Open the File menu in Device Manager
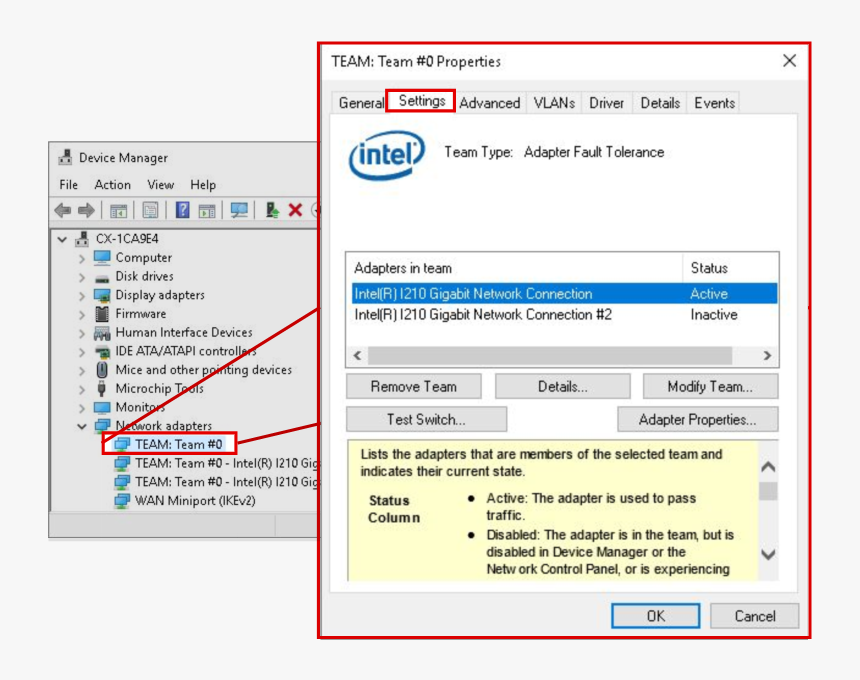The width and height of the screenshot is (860, 680). click(69, 185)
